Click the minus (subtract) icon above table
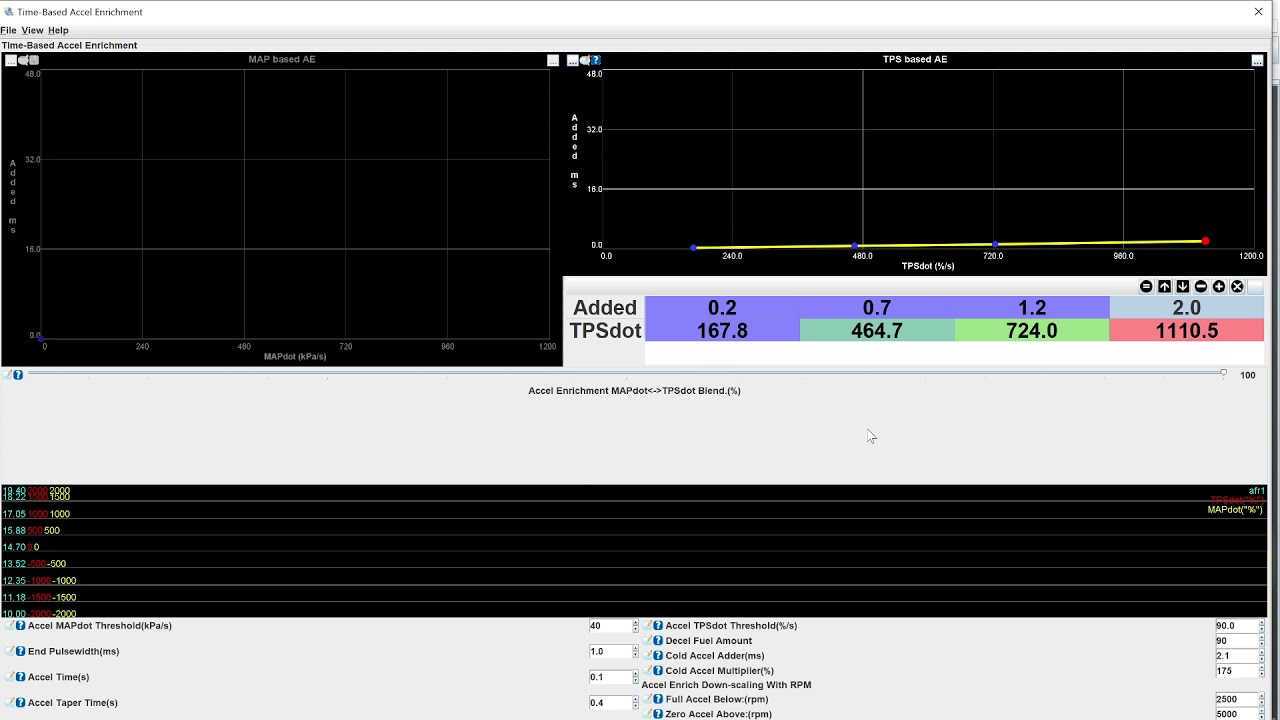This screenshot has width=1280, height=720. point(1201,286)
